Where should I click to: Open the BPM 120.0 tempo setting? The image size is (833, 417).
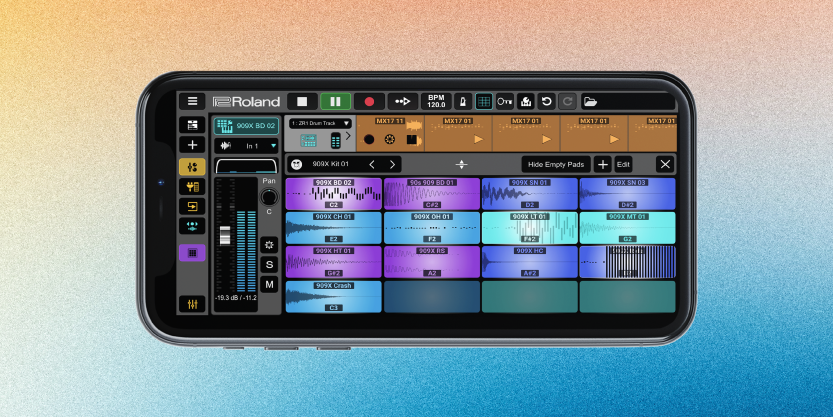click(436, 101)
